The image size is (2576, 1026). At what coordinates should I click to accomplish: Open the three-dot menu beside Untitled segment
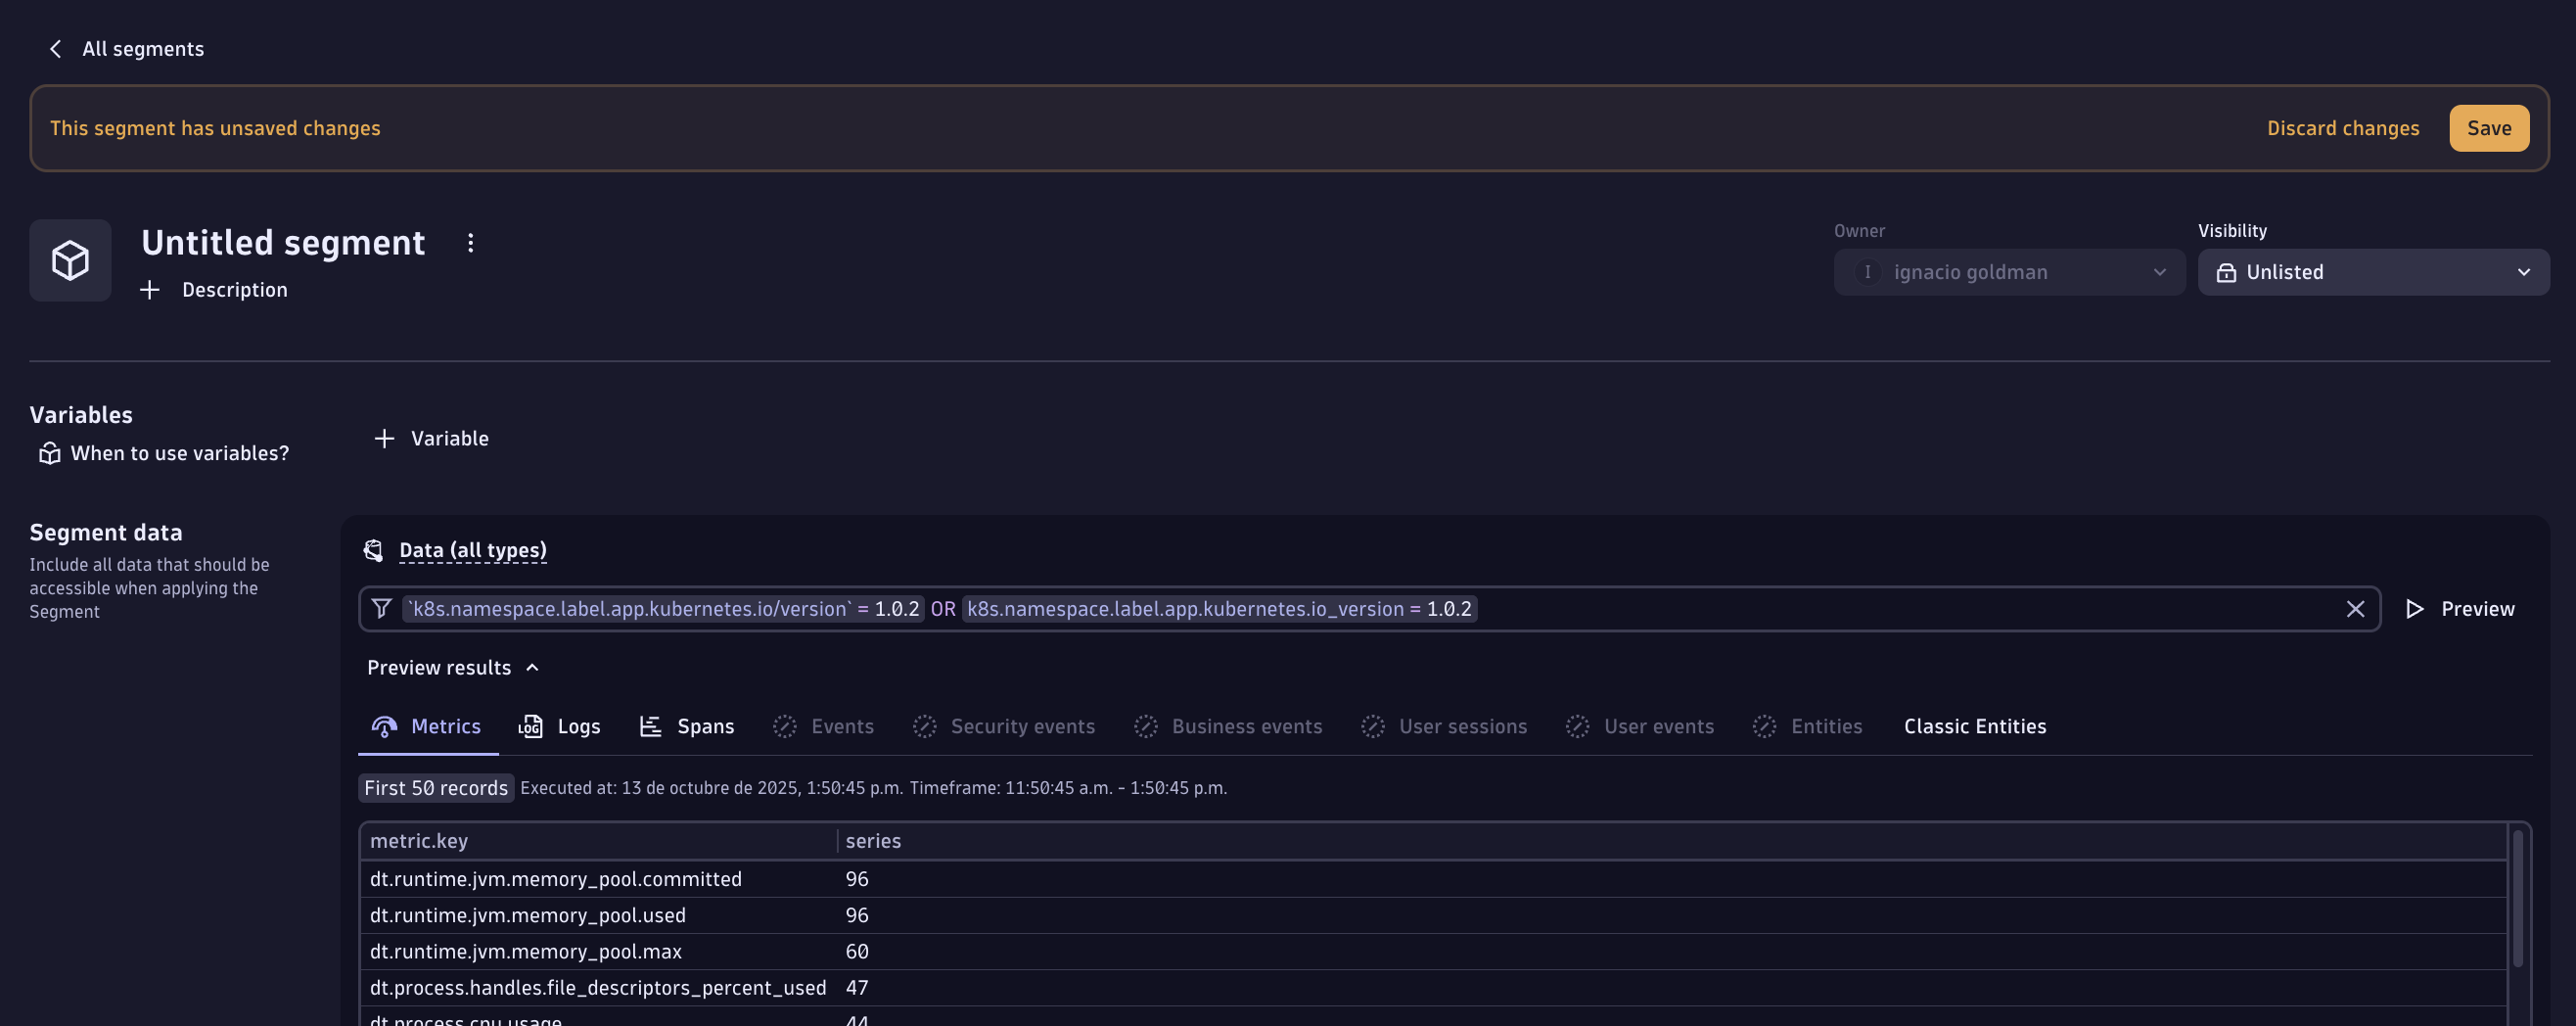470,243
